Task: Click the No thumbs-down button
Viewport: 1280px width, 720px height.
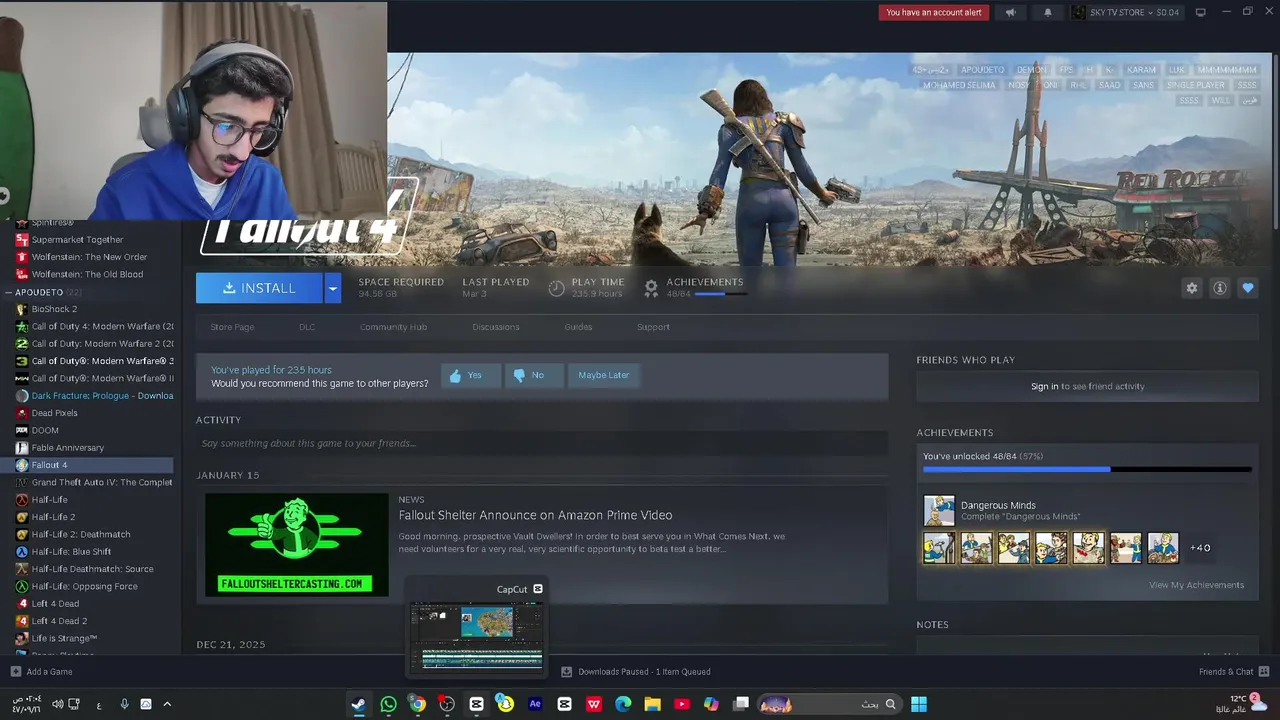Action: [x=534, y=375]
